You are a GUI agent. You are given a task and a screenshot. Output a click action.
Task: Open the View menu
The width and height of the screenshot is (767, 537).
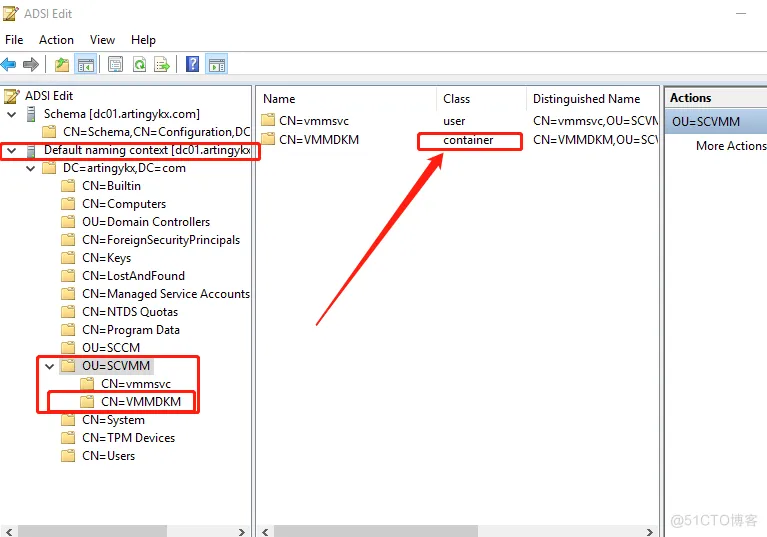pyautogui.click(x=102, y=40)
